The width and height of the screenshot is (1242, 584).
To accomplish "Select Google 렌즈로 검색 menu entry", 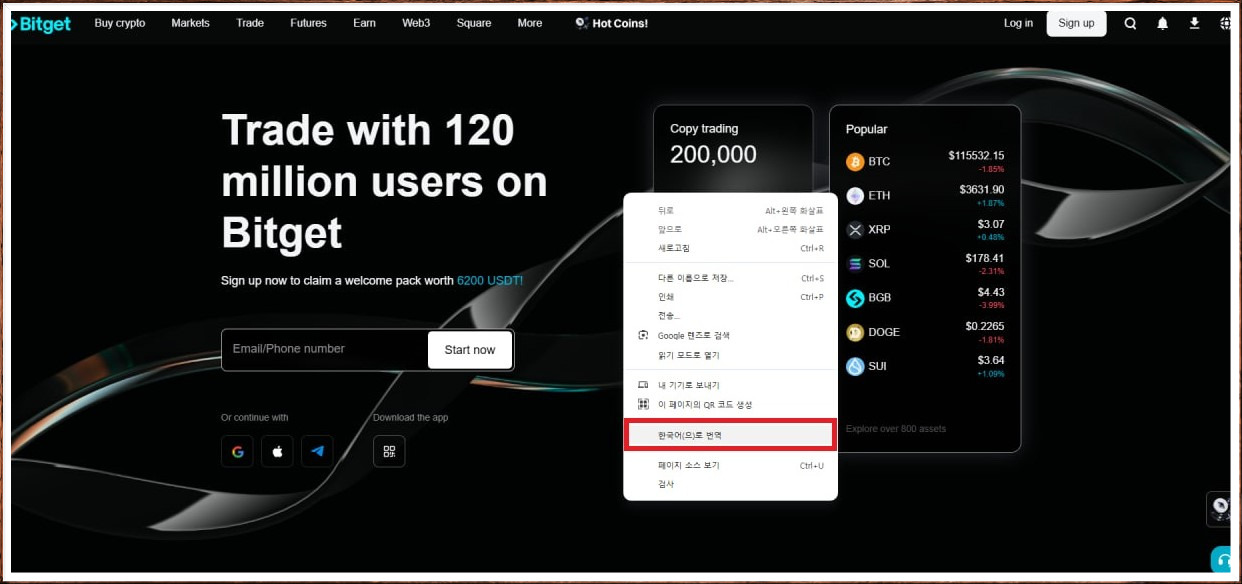I will 730,335.
